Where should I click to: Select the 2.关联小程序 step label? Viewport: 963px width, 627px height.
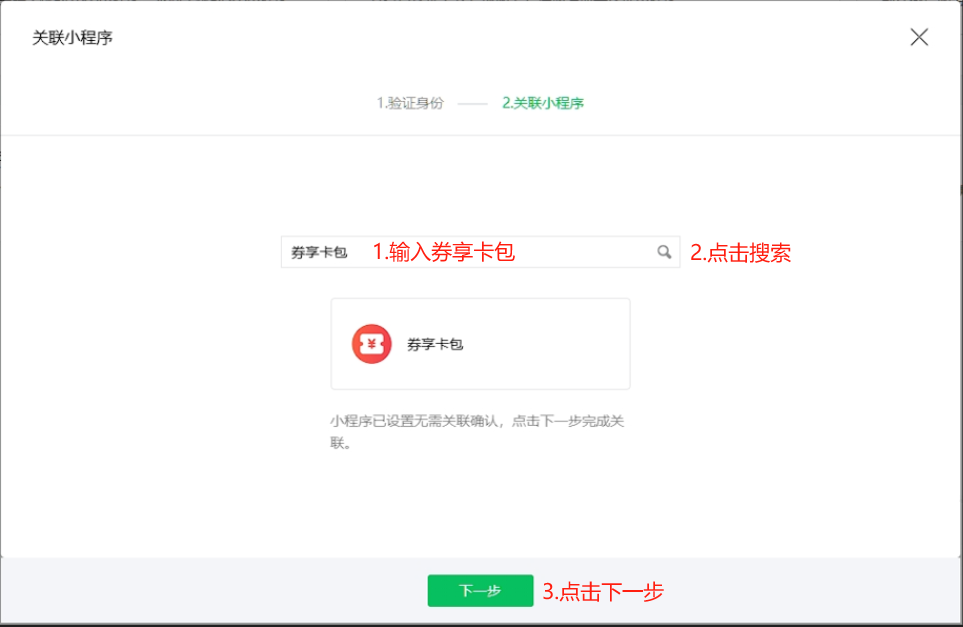pos(543,103)
